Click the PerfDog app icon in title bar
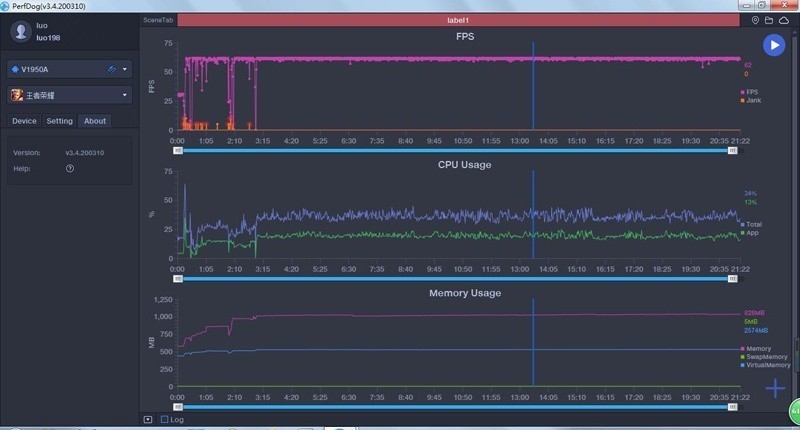 click(5, 6)
